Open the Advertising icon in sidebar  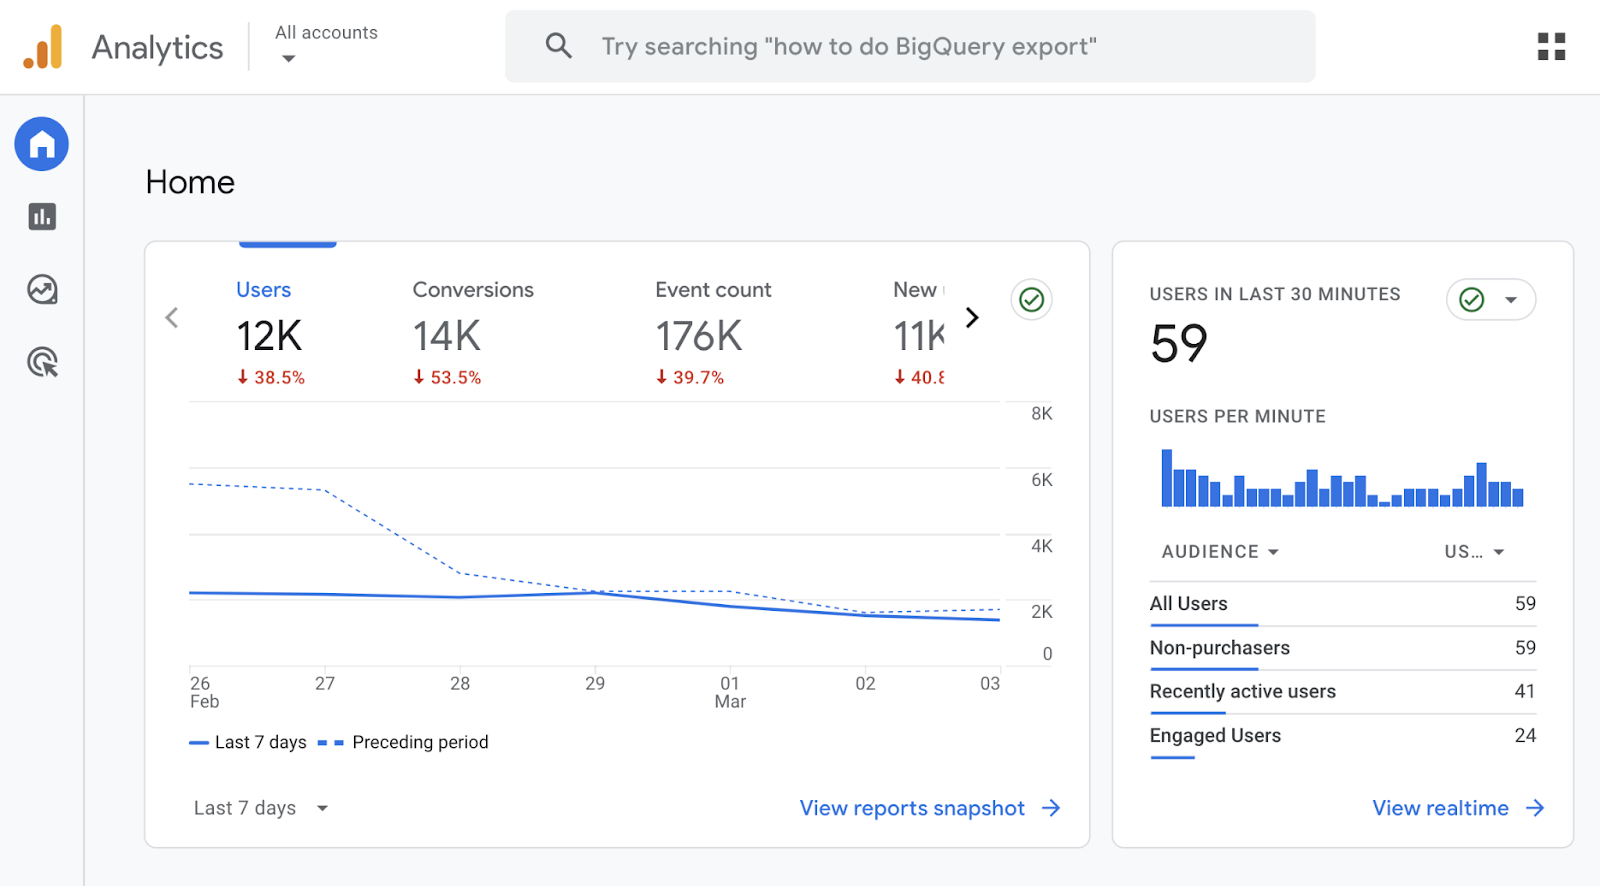pos(42,362)
